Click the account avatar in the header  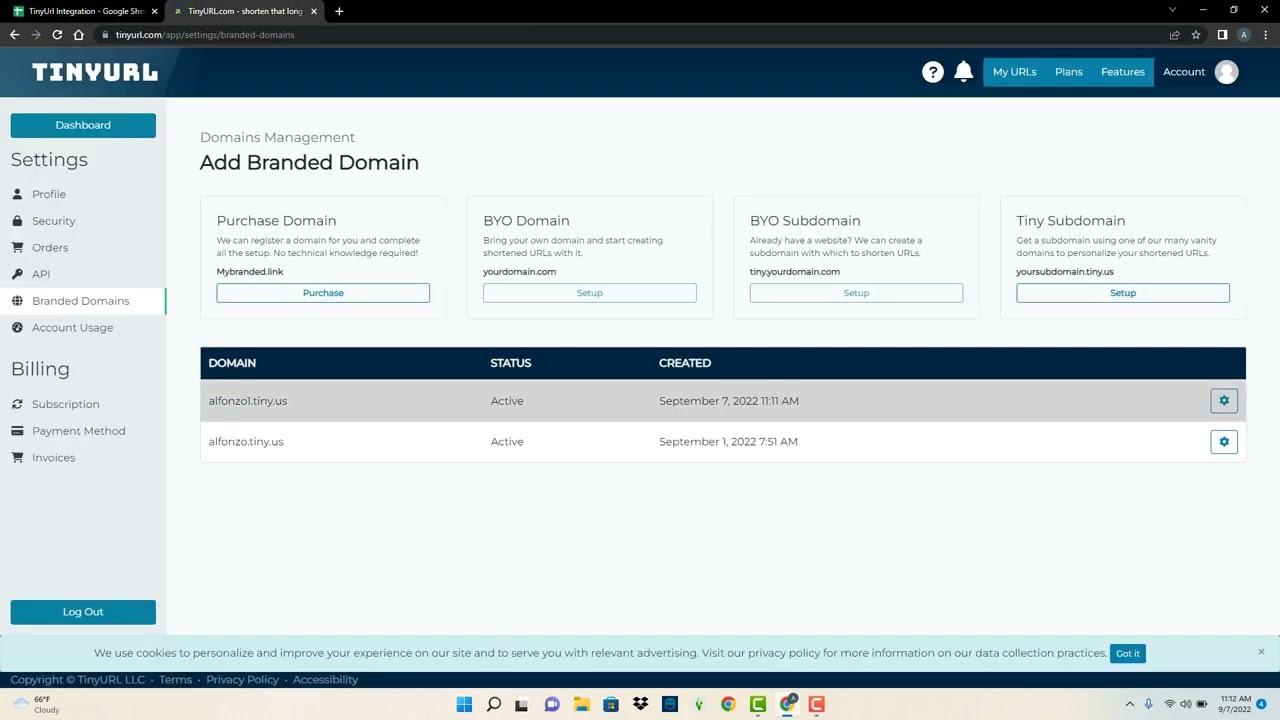tap(1227, 72)
